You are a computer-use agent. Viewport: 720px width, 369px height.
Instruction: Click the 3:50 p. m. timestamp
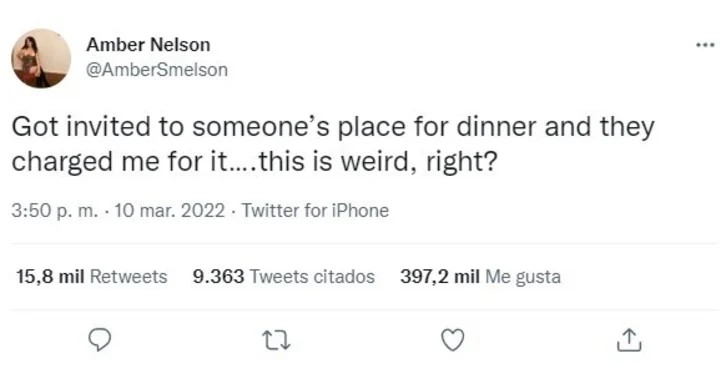click(55, 211)
